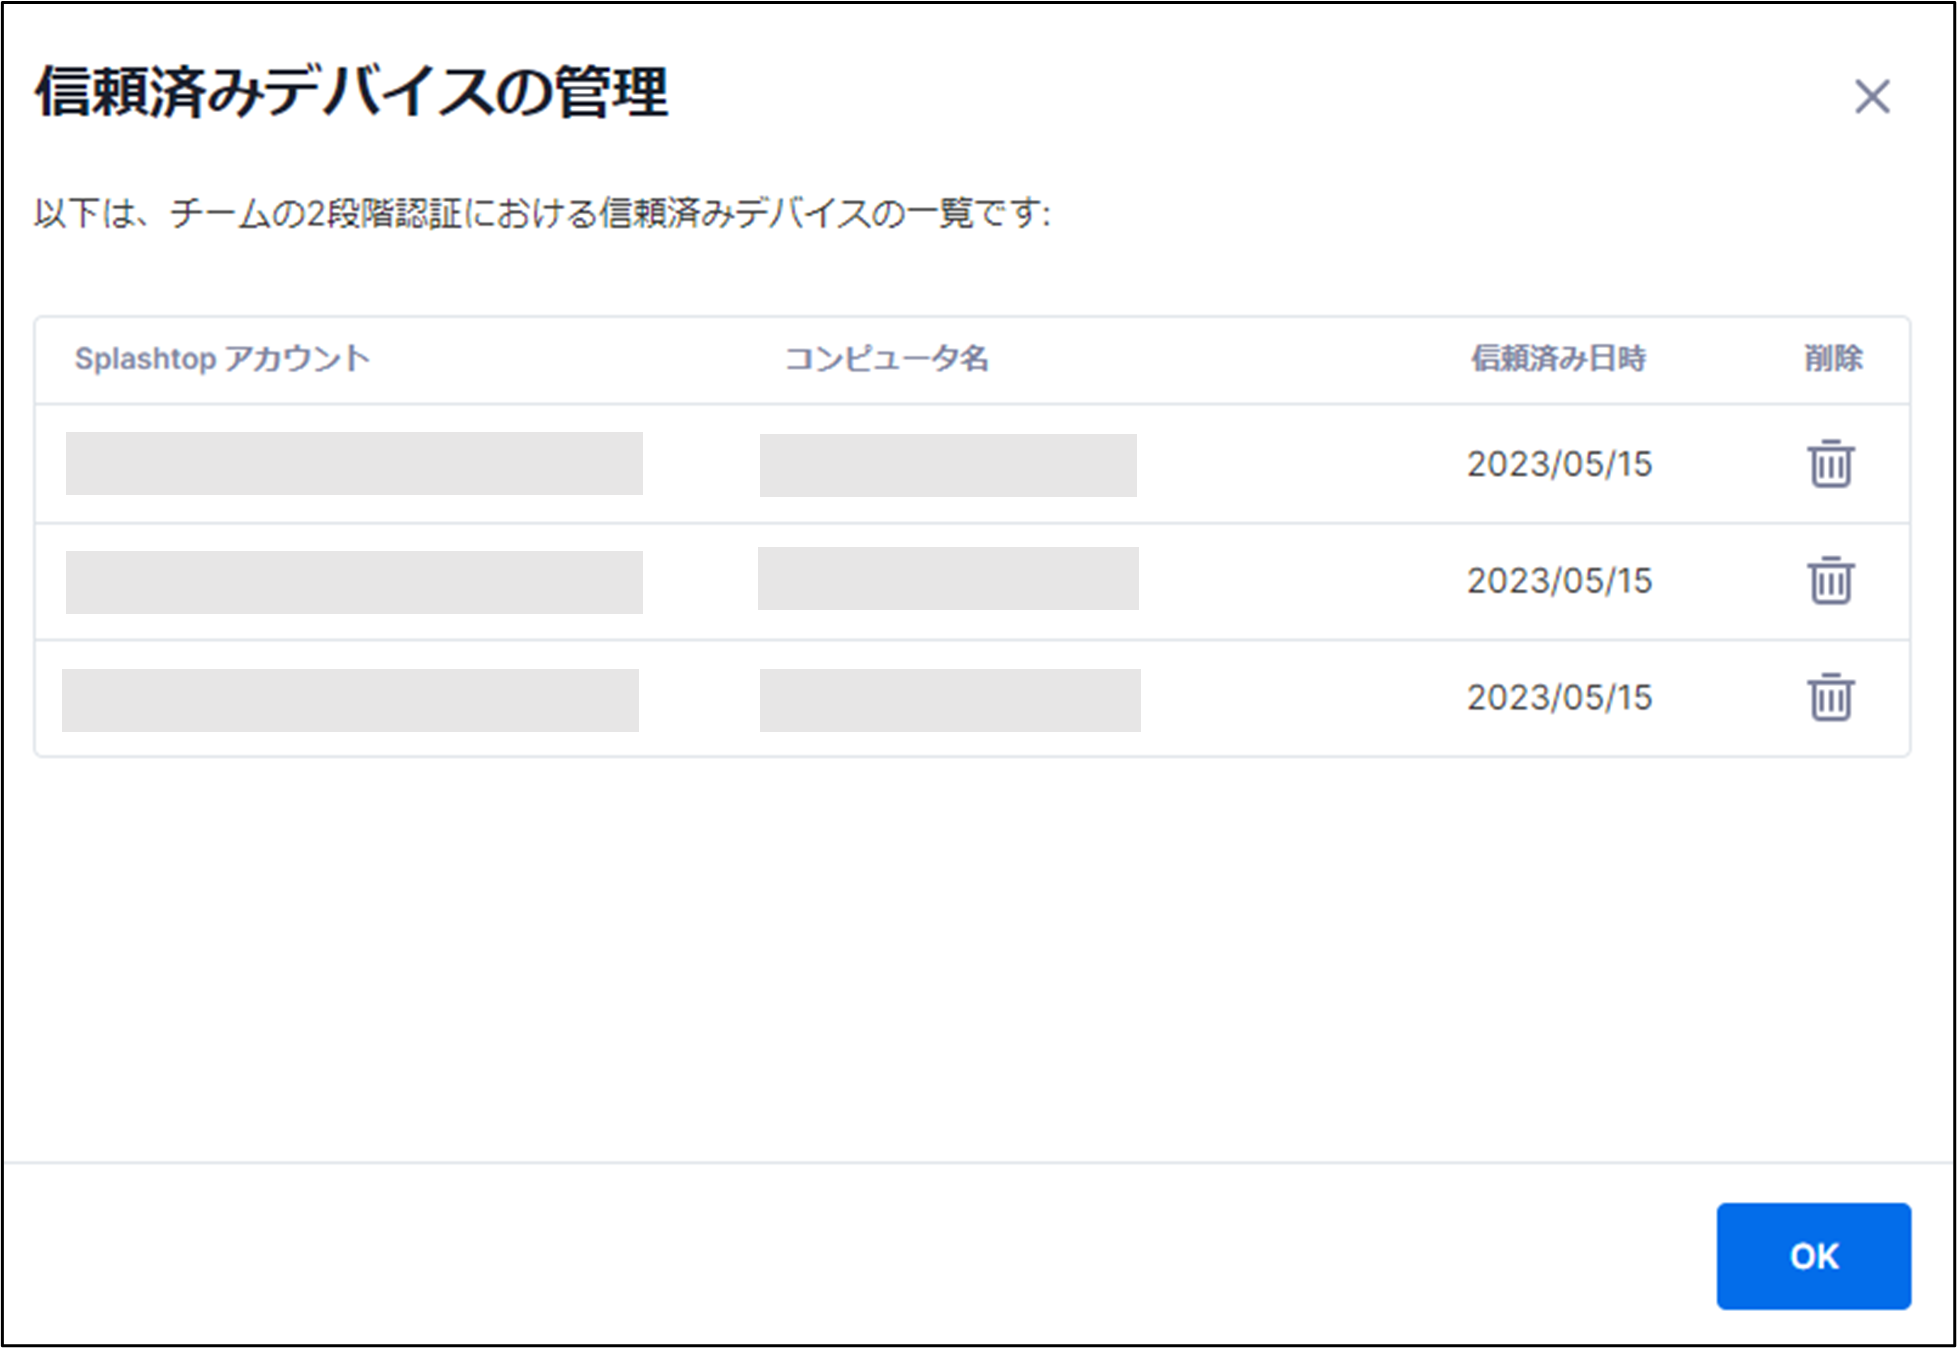
Task: Click the Splashtop アカウント column header
Action: [x=222, y=358]
